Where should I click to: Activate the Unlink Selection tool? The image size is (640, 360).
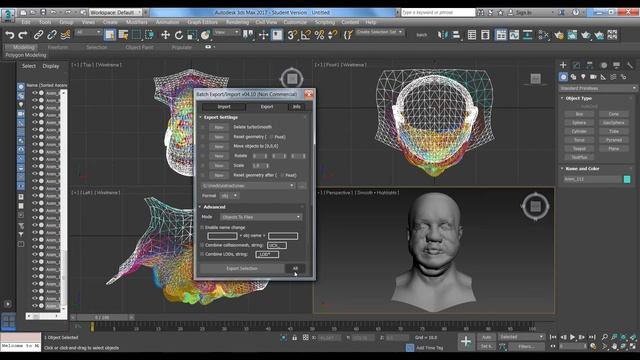click(x=52, y=35)
